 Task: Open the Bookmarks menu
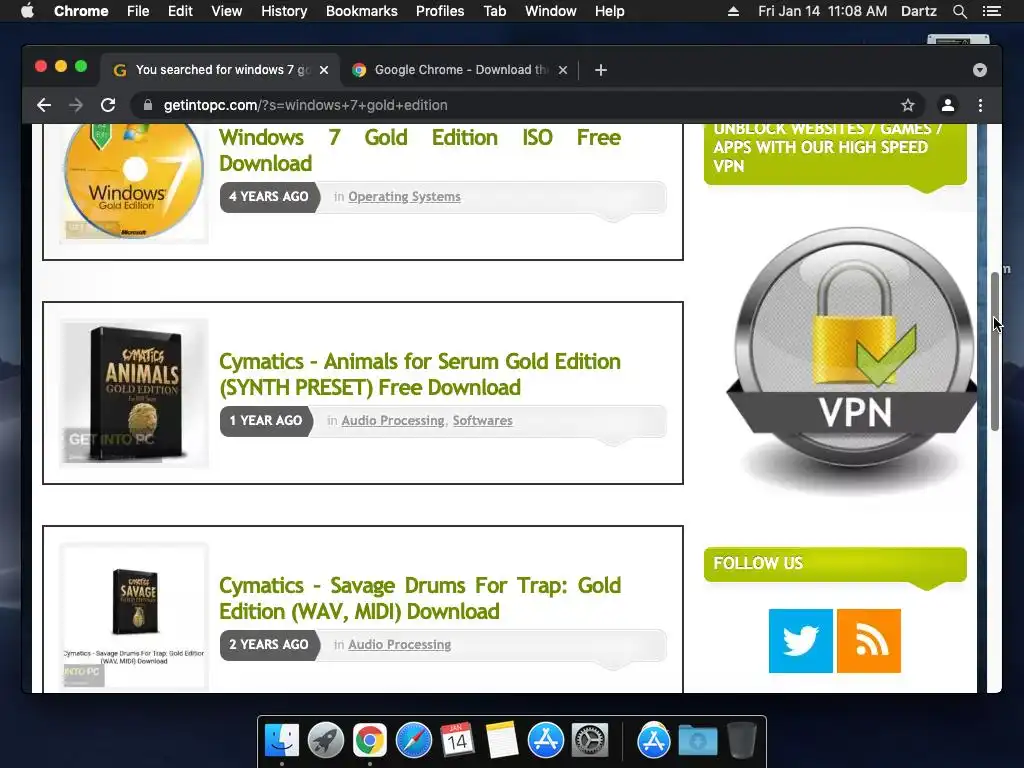click(362, 11)
